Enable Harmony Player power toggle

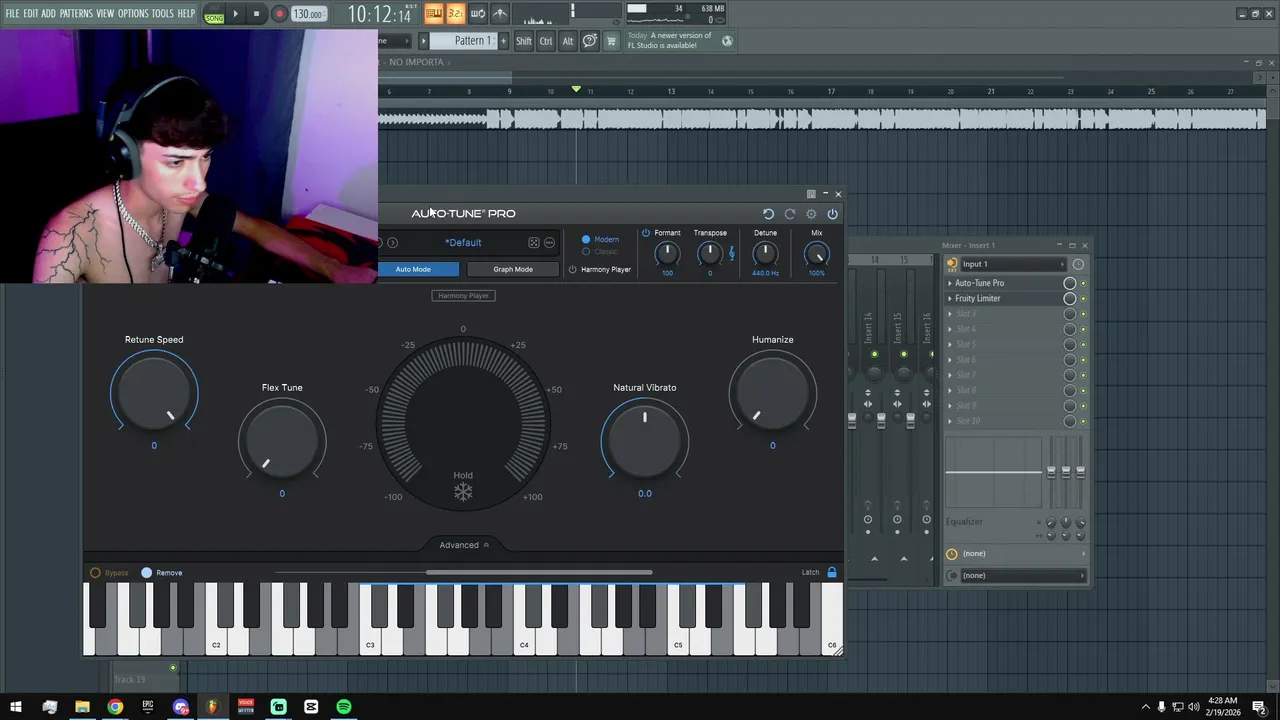tap(573, 270)
